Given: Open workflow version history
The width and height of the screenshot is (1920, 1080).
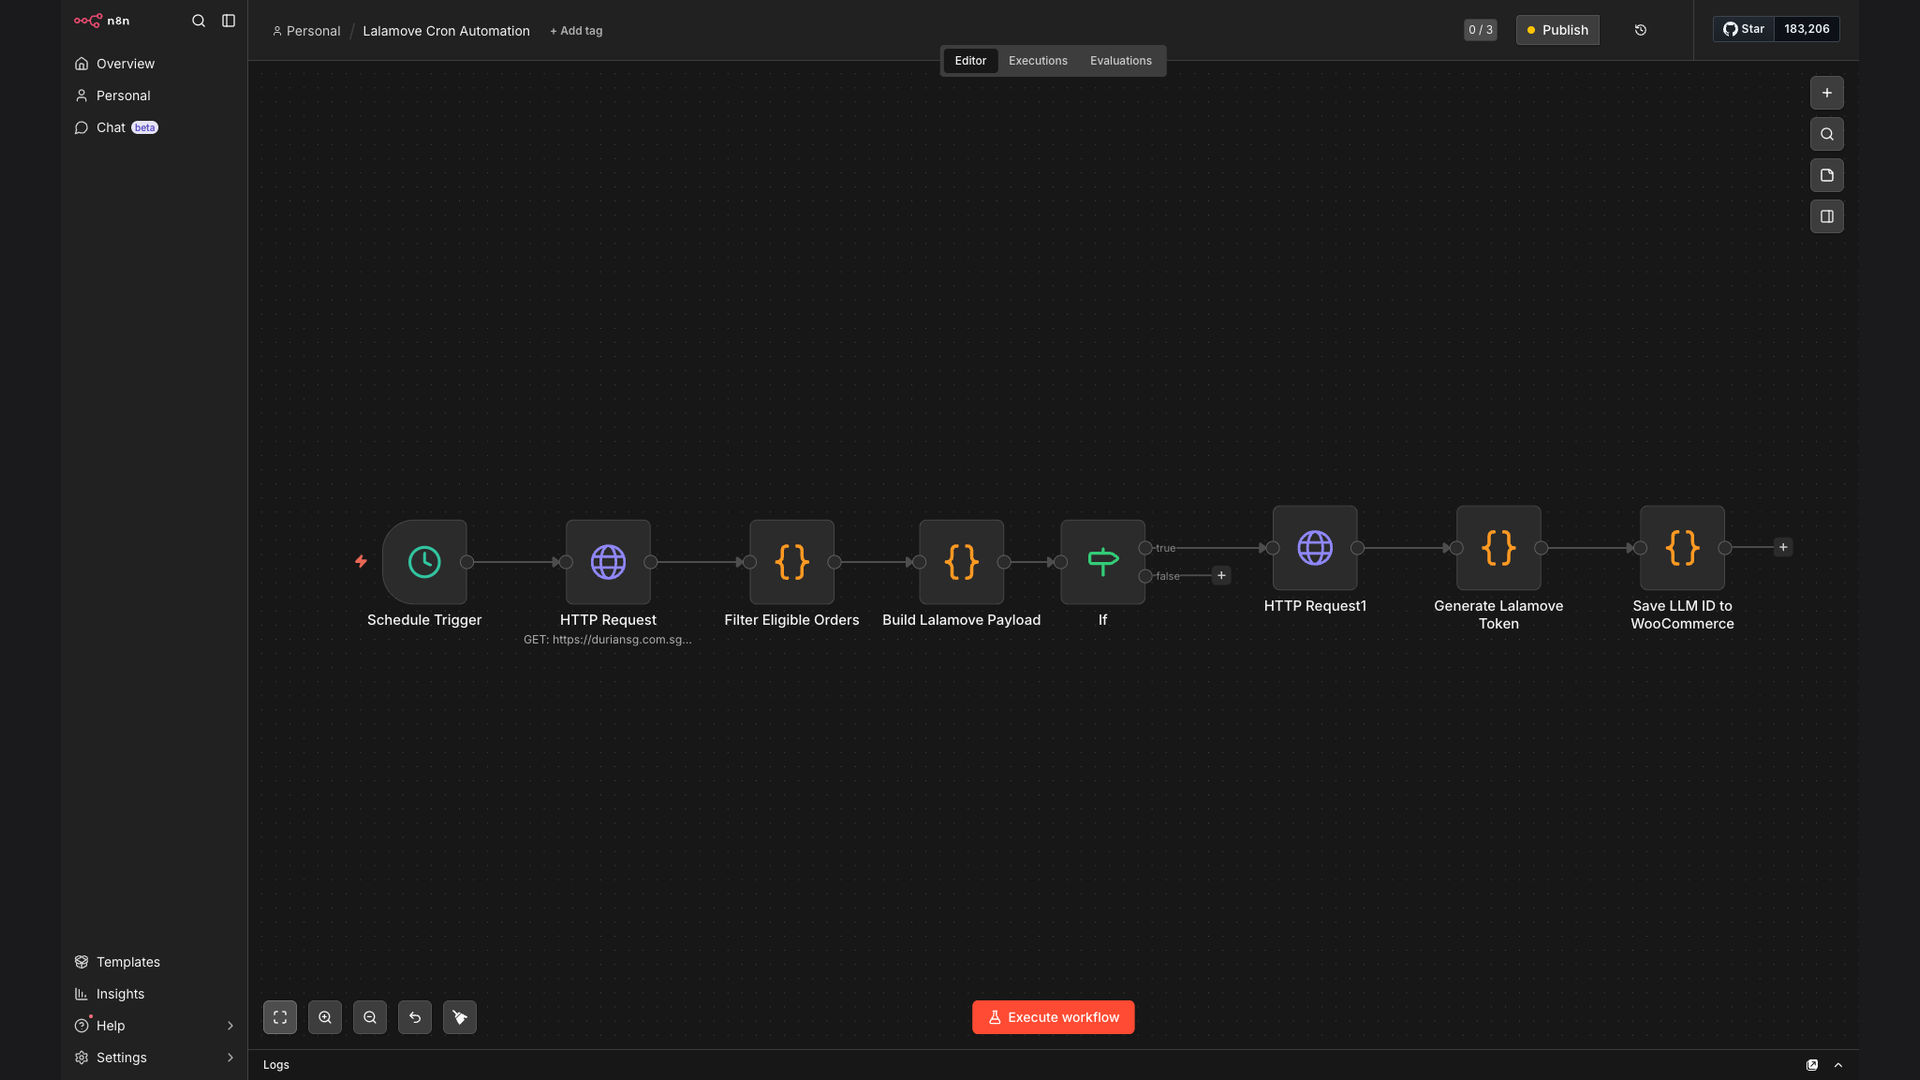Looking at the screenshot, I should [x=1640, y=30].
